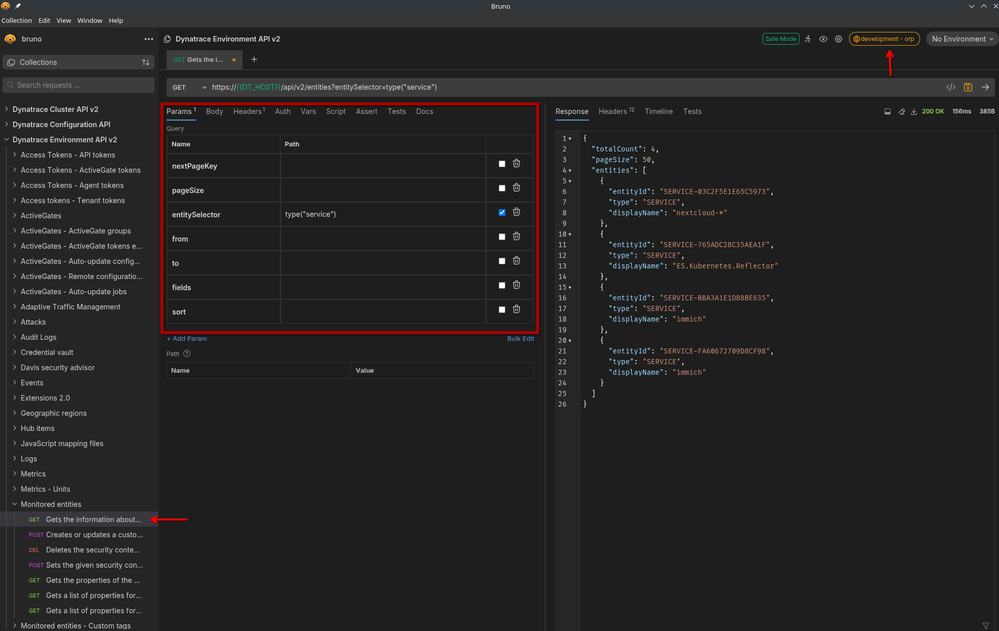Save the request with disk icon
This screenshot has width=999, height=631.
968,87
